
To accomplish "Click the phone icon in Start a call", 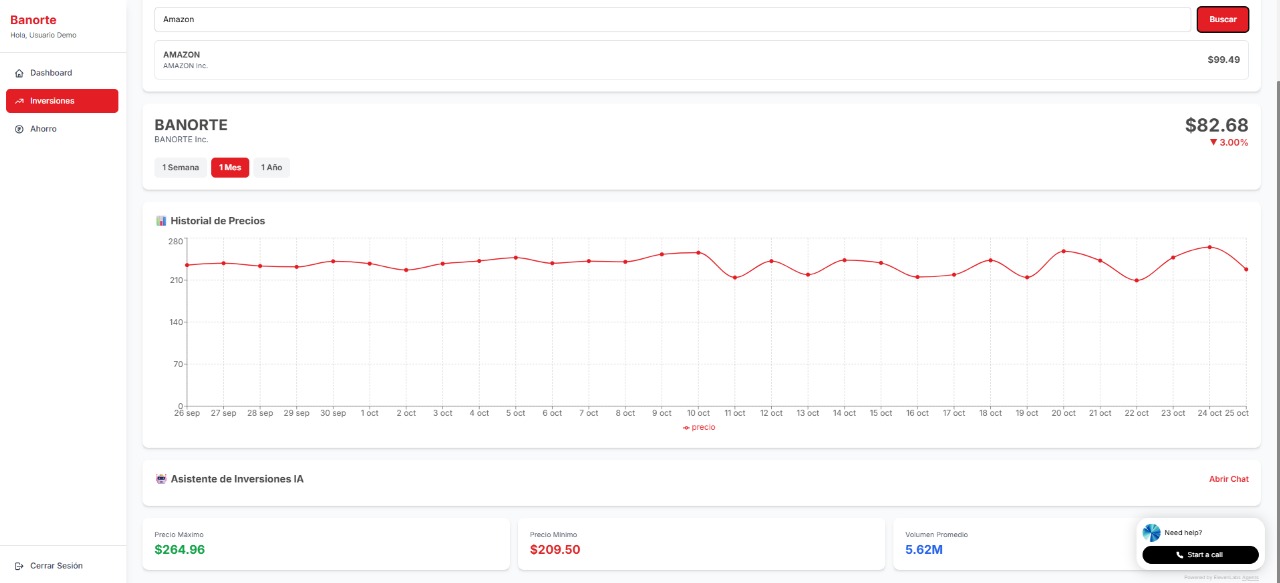I will tap(1182, 554).
